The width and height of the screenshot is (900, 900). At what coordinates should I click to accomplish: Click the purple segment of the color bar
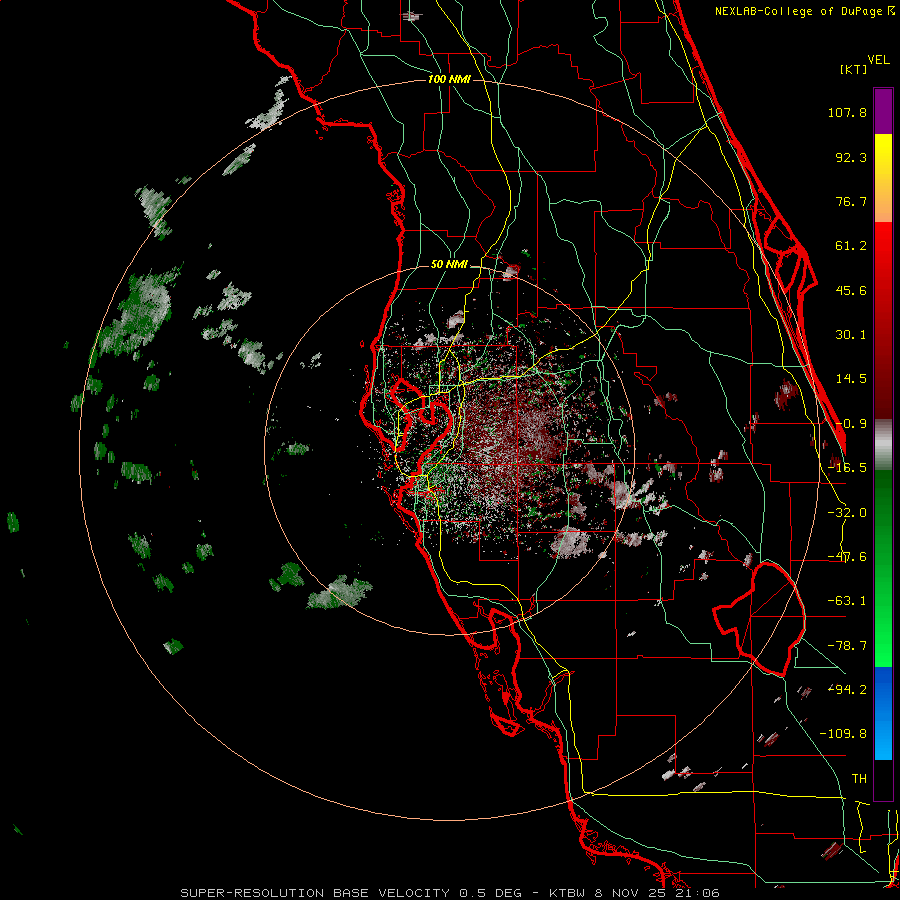(883, 111)
